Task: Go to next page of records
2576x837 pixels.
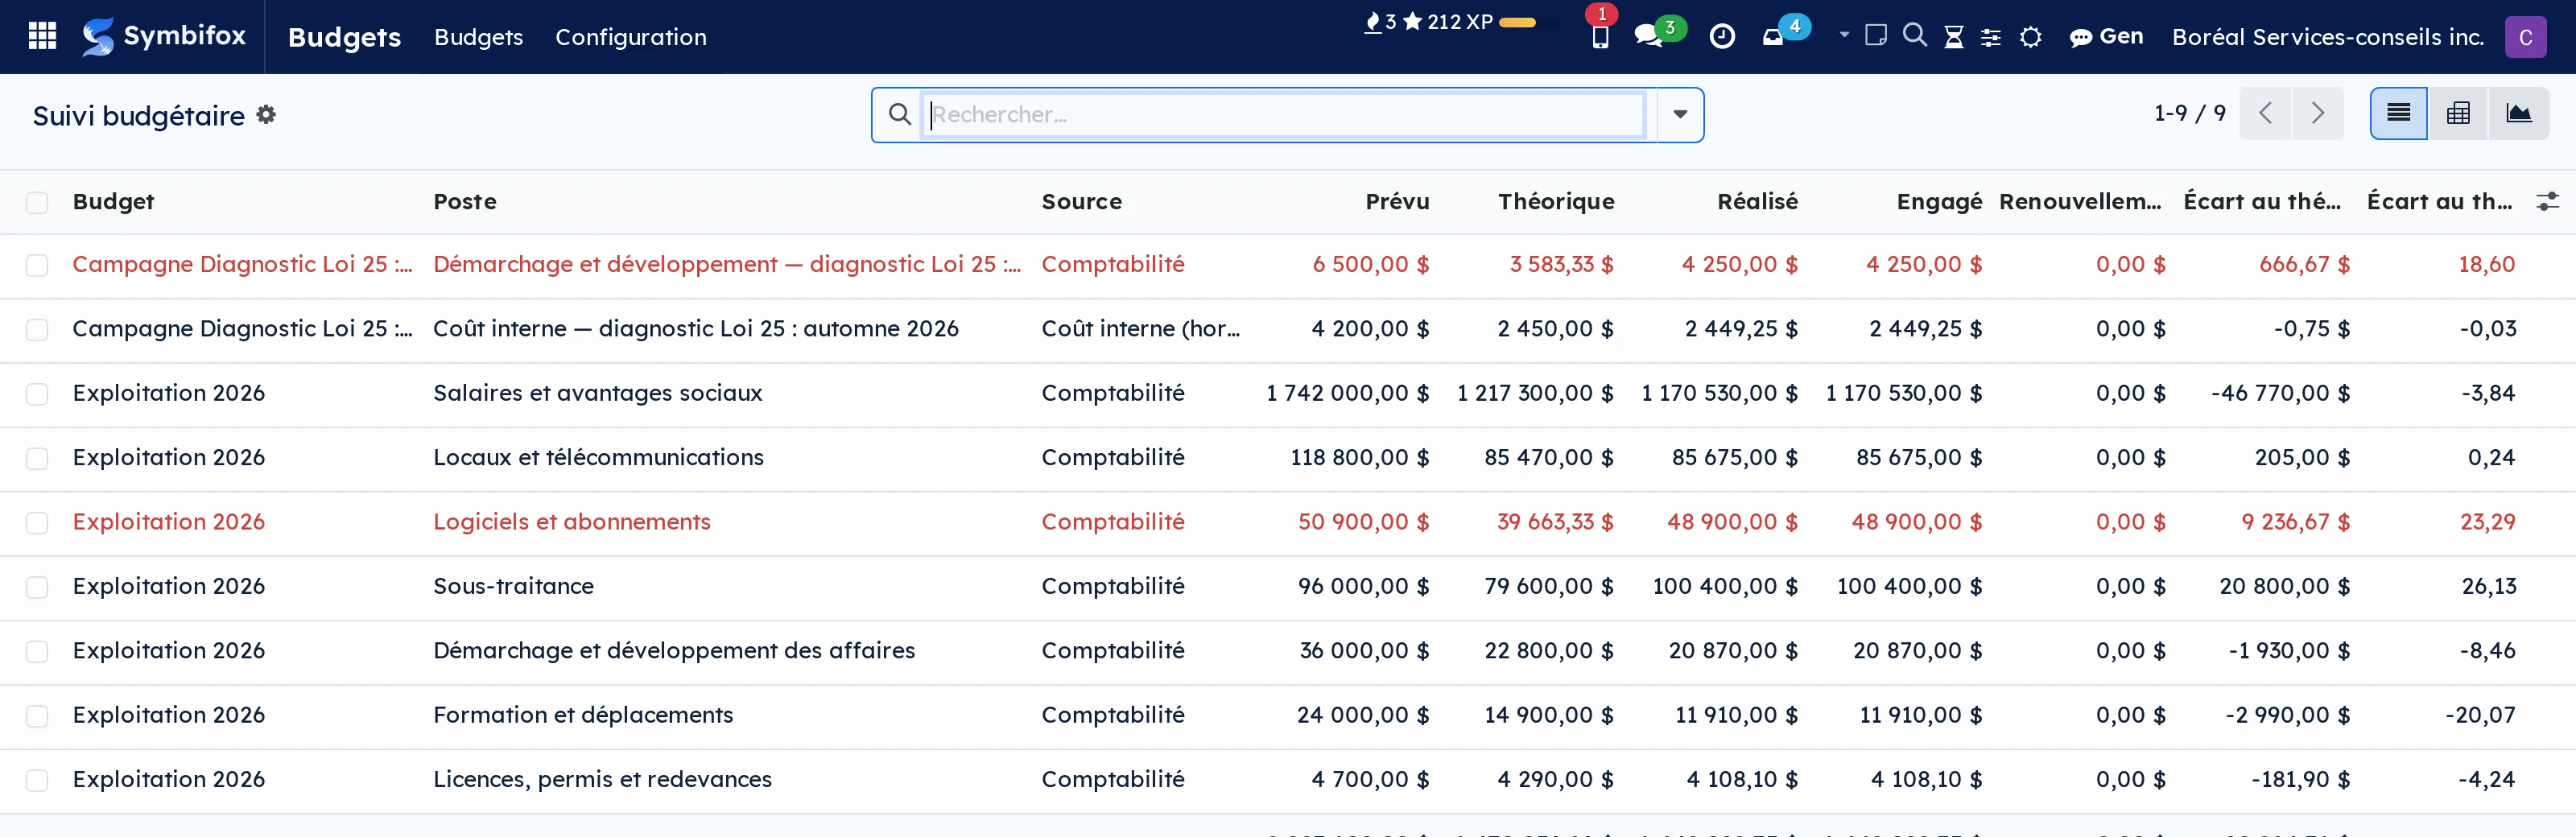Action: point(2317,113)
